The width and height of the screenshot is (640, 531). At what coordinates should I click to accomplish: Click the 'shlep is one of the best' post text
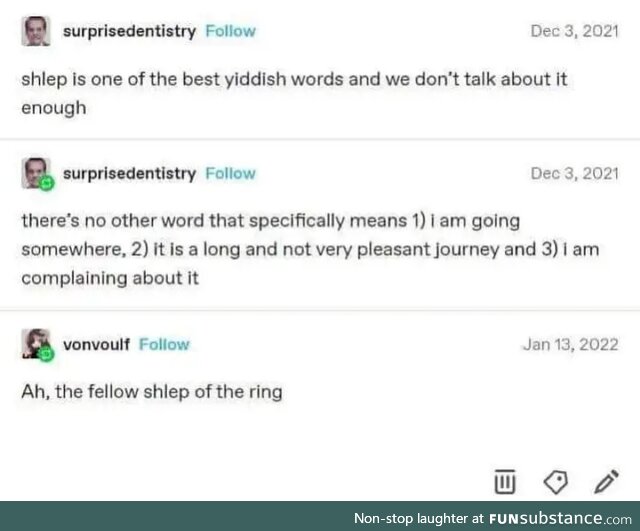coord(294,93)
